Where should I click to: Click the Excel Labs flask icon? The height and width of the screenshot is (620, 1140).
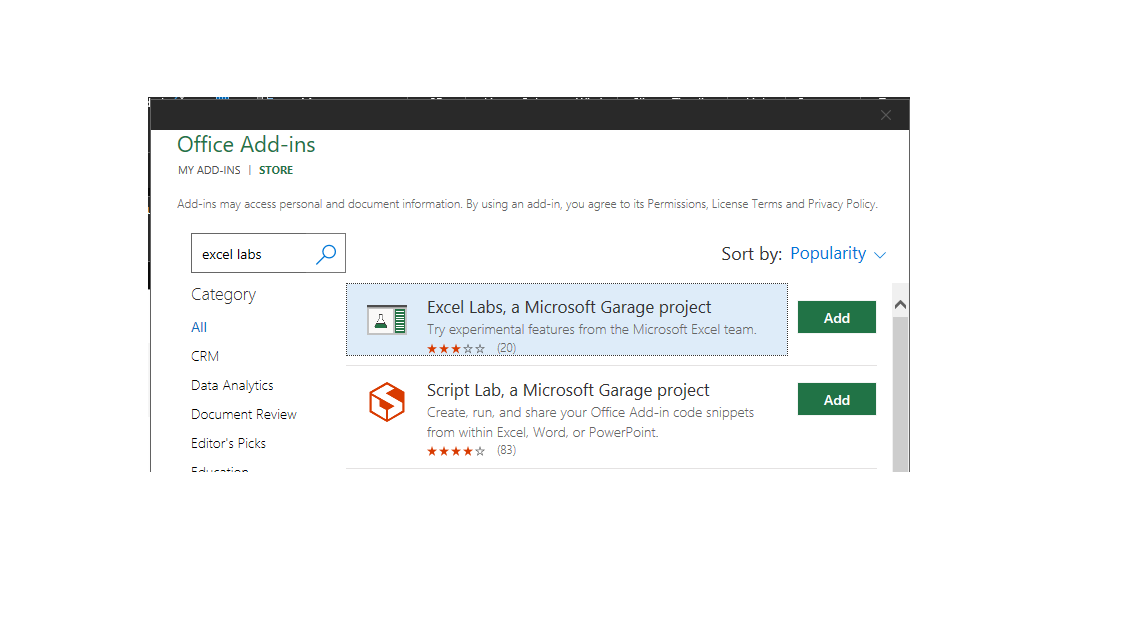coord(386,322)
